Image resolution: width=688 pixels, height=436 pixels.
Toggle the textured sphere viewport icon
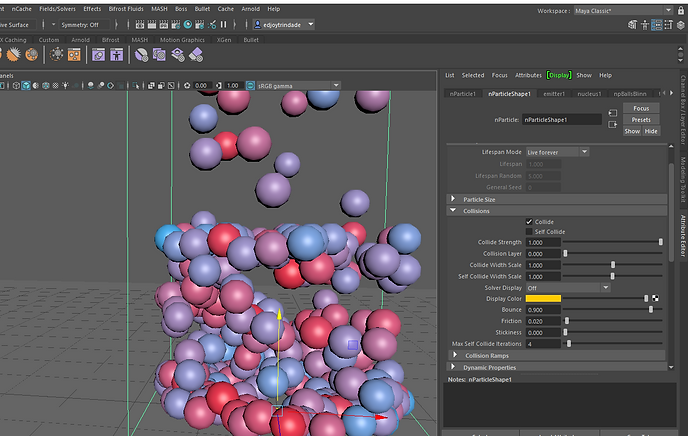46,86
